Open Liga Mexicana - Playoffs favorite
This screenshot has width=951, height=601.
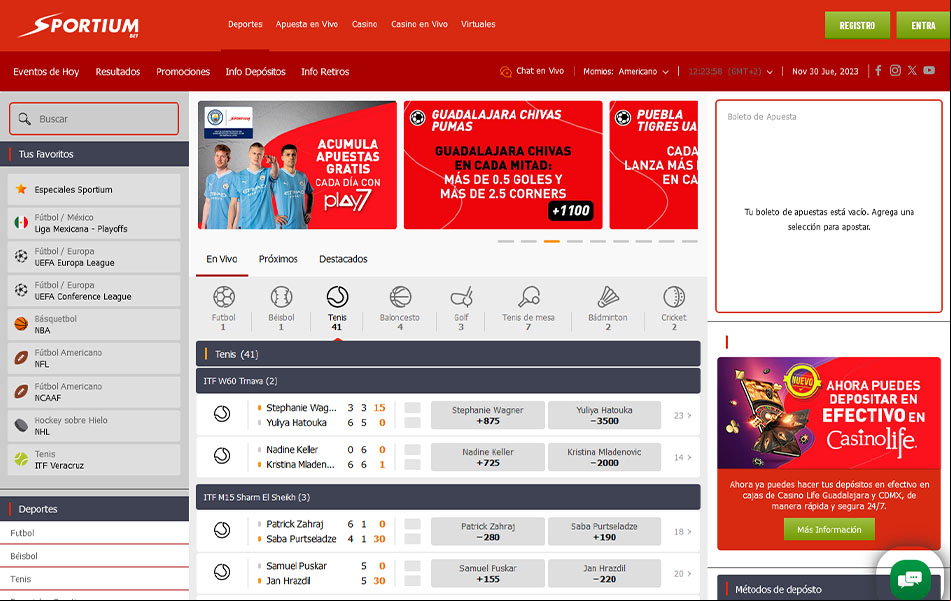pos(94,223)
